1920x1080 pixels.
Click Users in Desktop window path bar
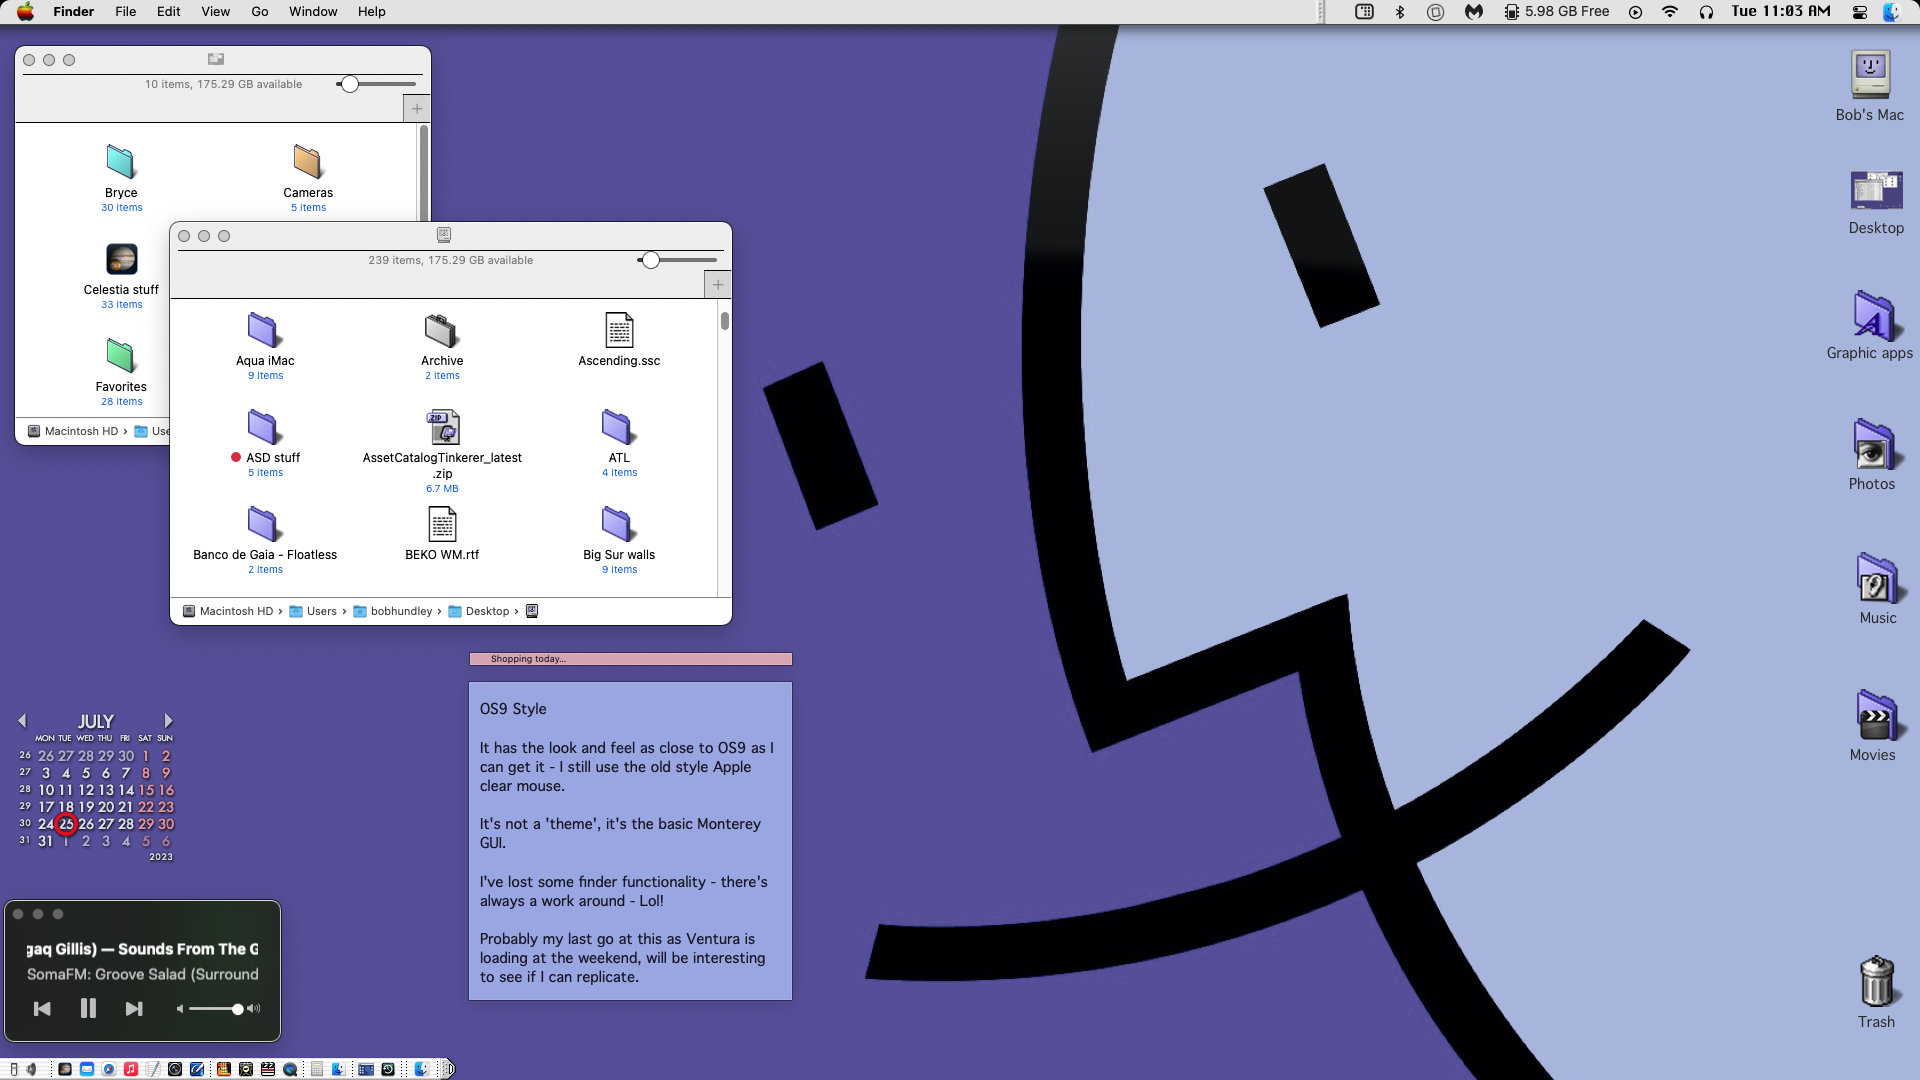pos(321,611)
